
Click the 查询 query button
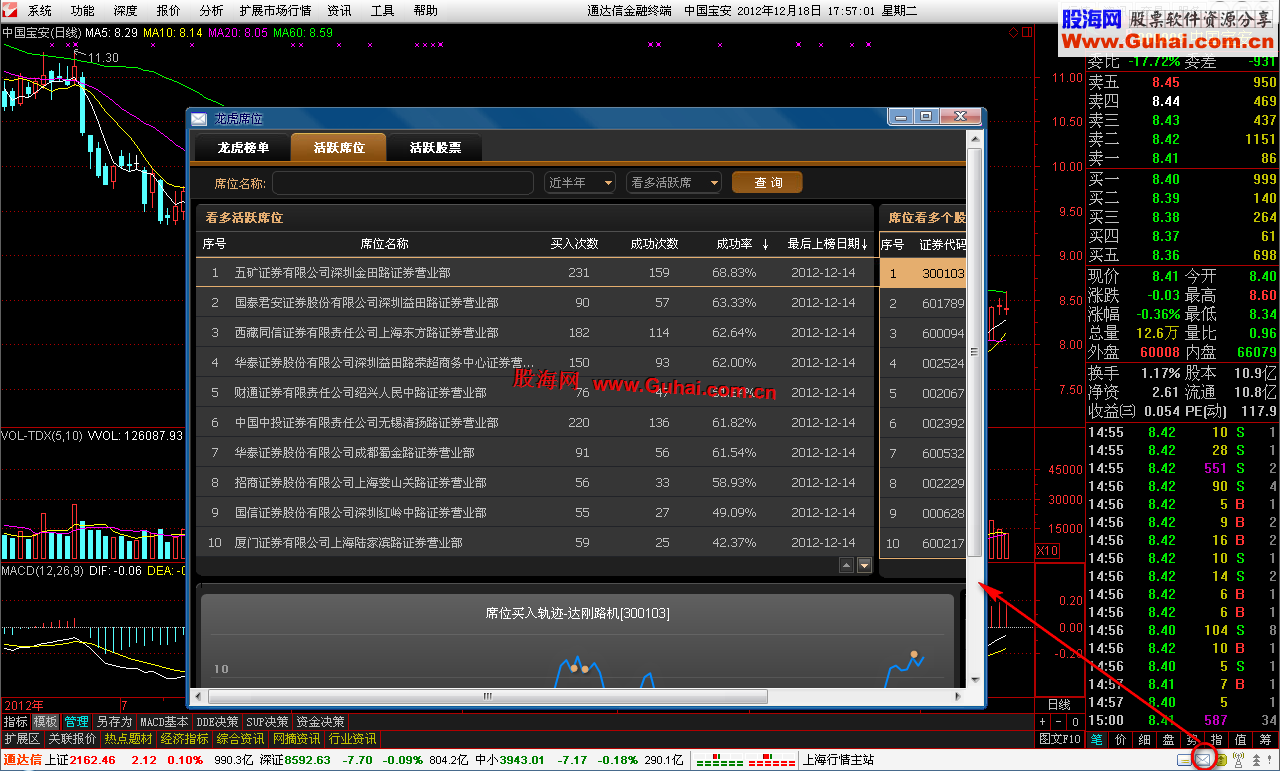[767, 183]
